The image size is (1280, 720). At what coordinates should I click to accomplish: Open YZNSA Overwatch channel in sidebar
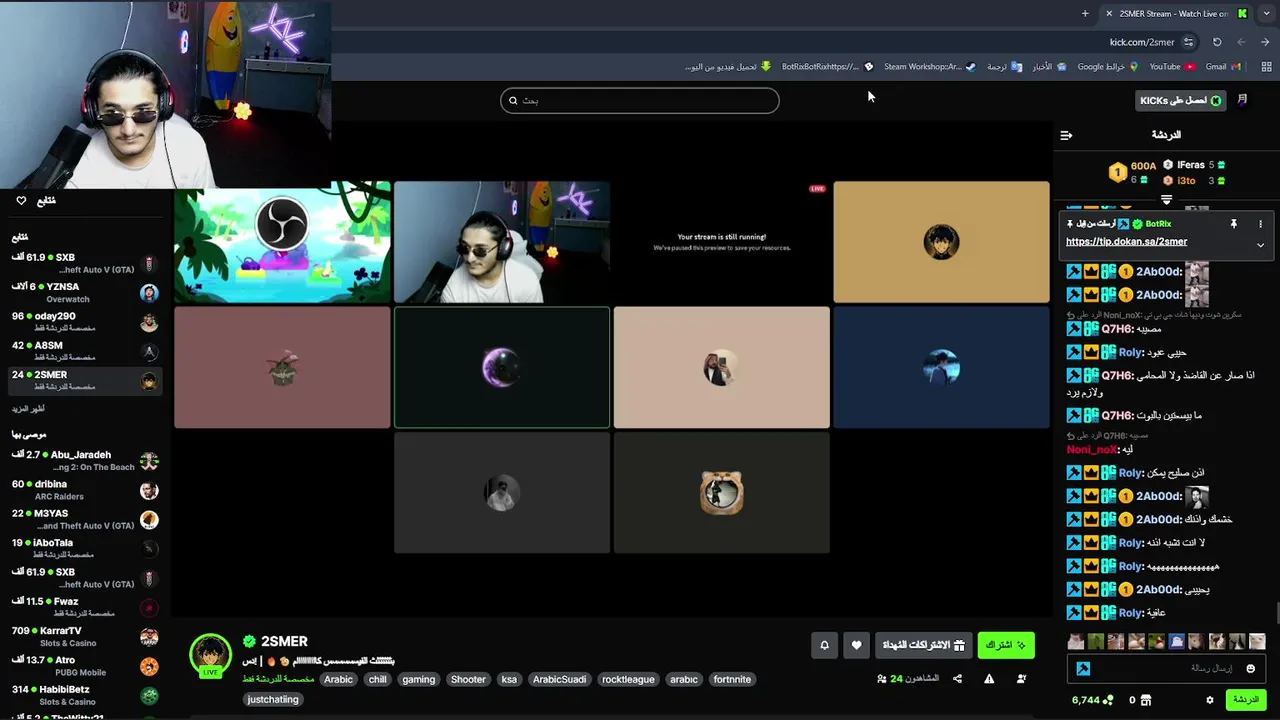85,292
